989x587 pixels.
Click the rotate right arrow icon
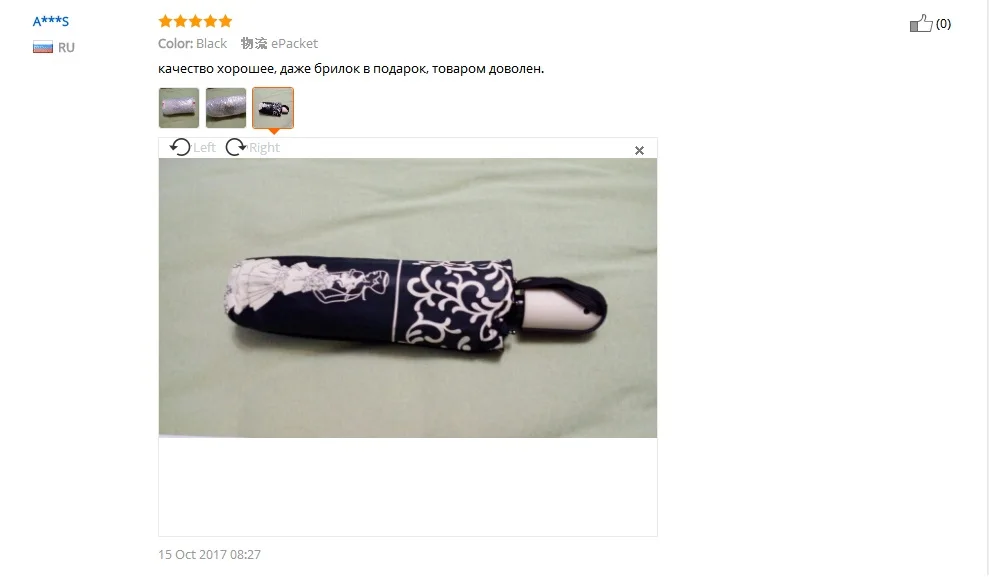[x=236, y=147]
